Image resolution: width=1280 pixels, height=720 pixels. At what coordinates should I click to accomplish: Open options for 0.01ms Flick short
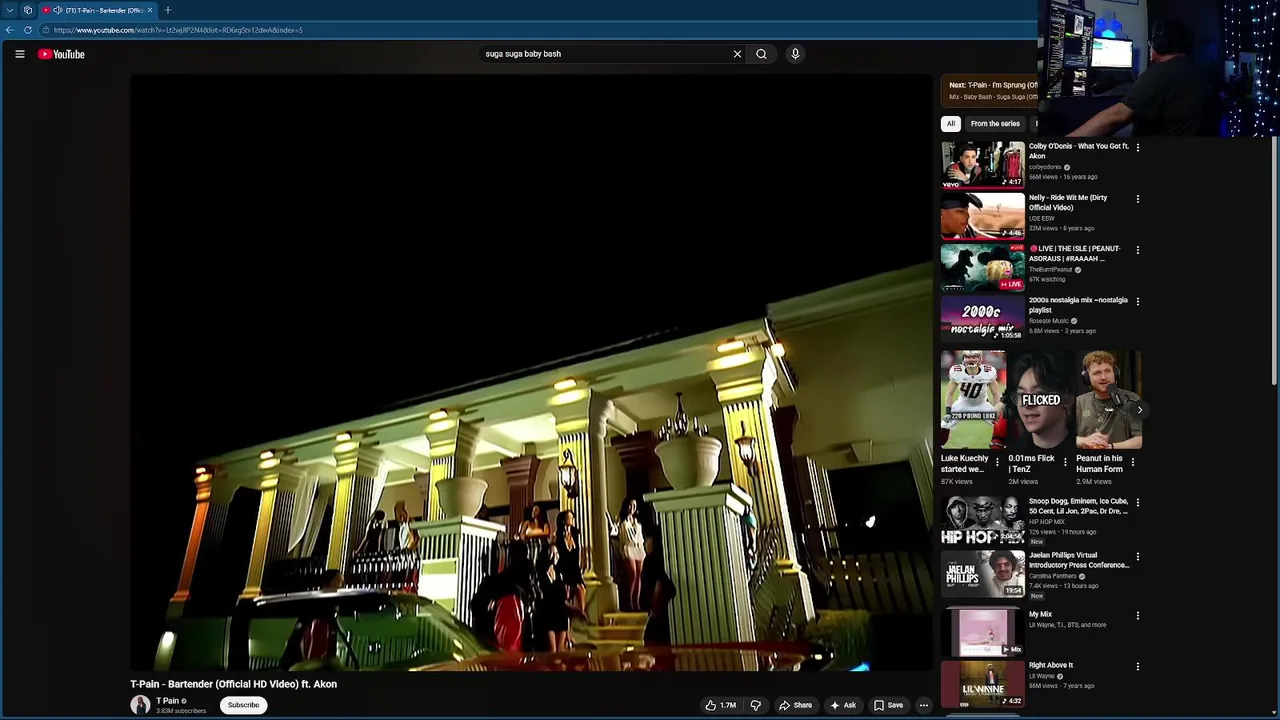1065,462
